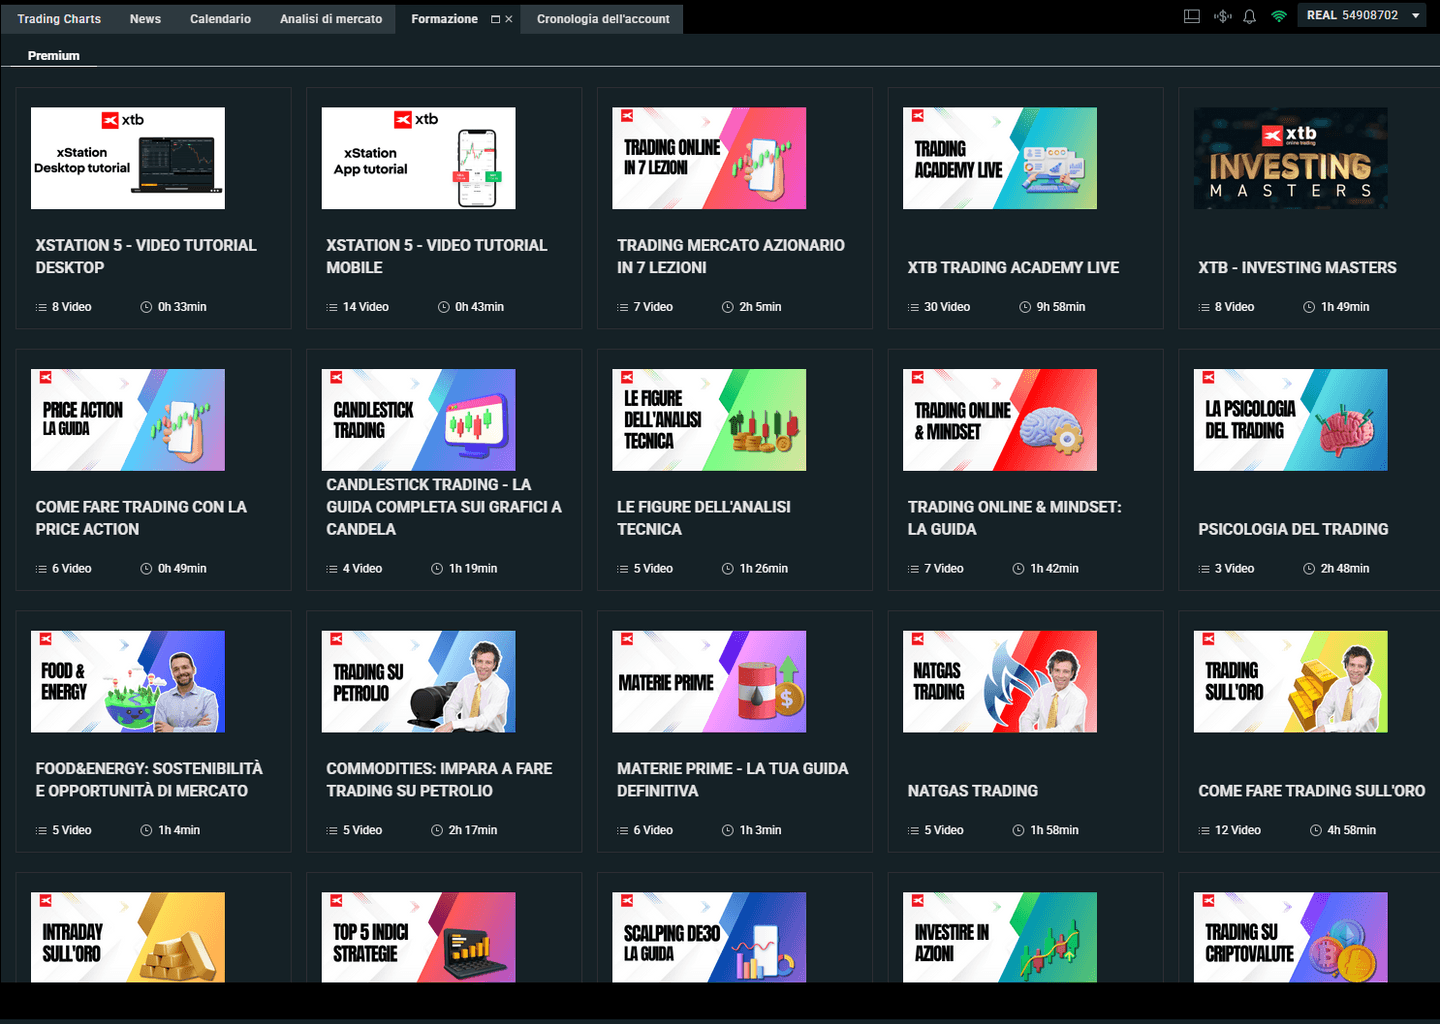Click the clock icon beside 2h 17min
This screenshot has width=1440, height=1024.
[437, 830]
